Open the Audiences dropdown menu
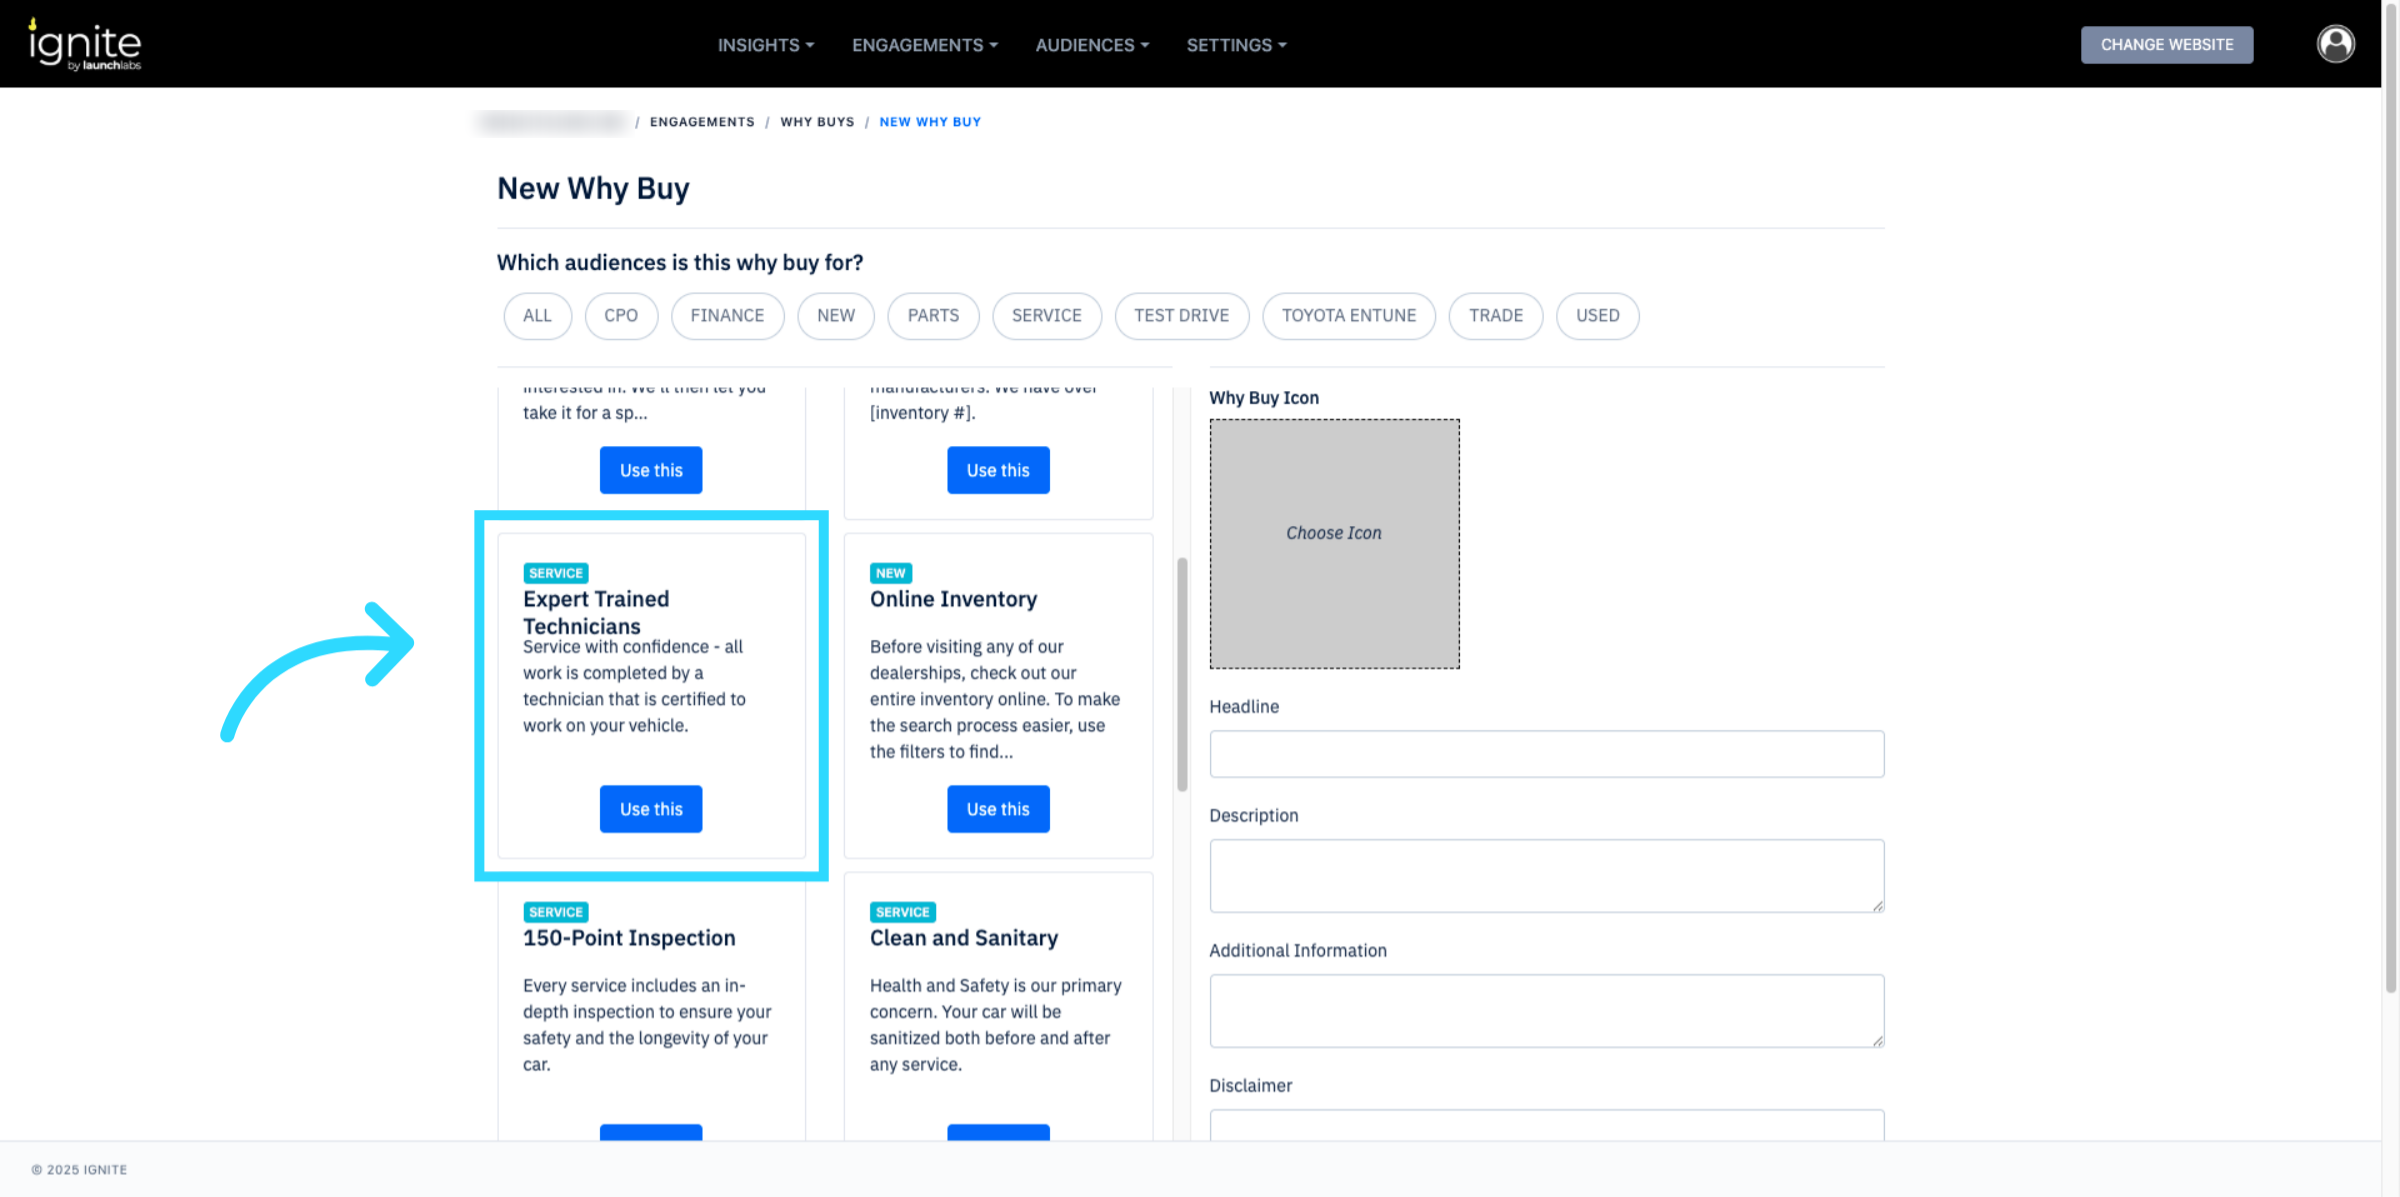 coord(1092,45)
